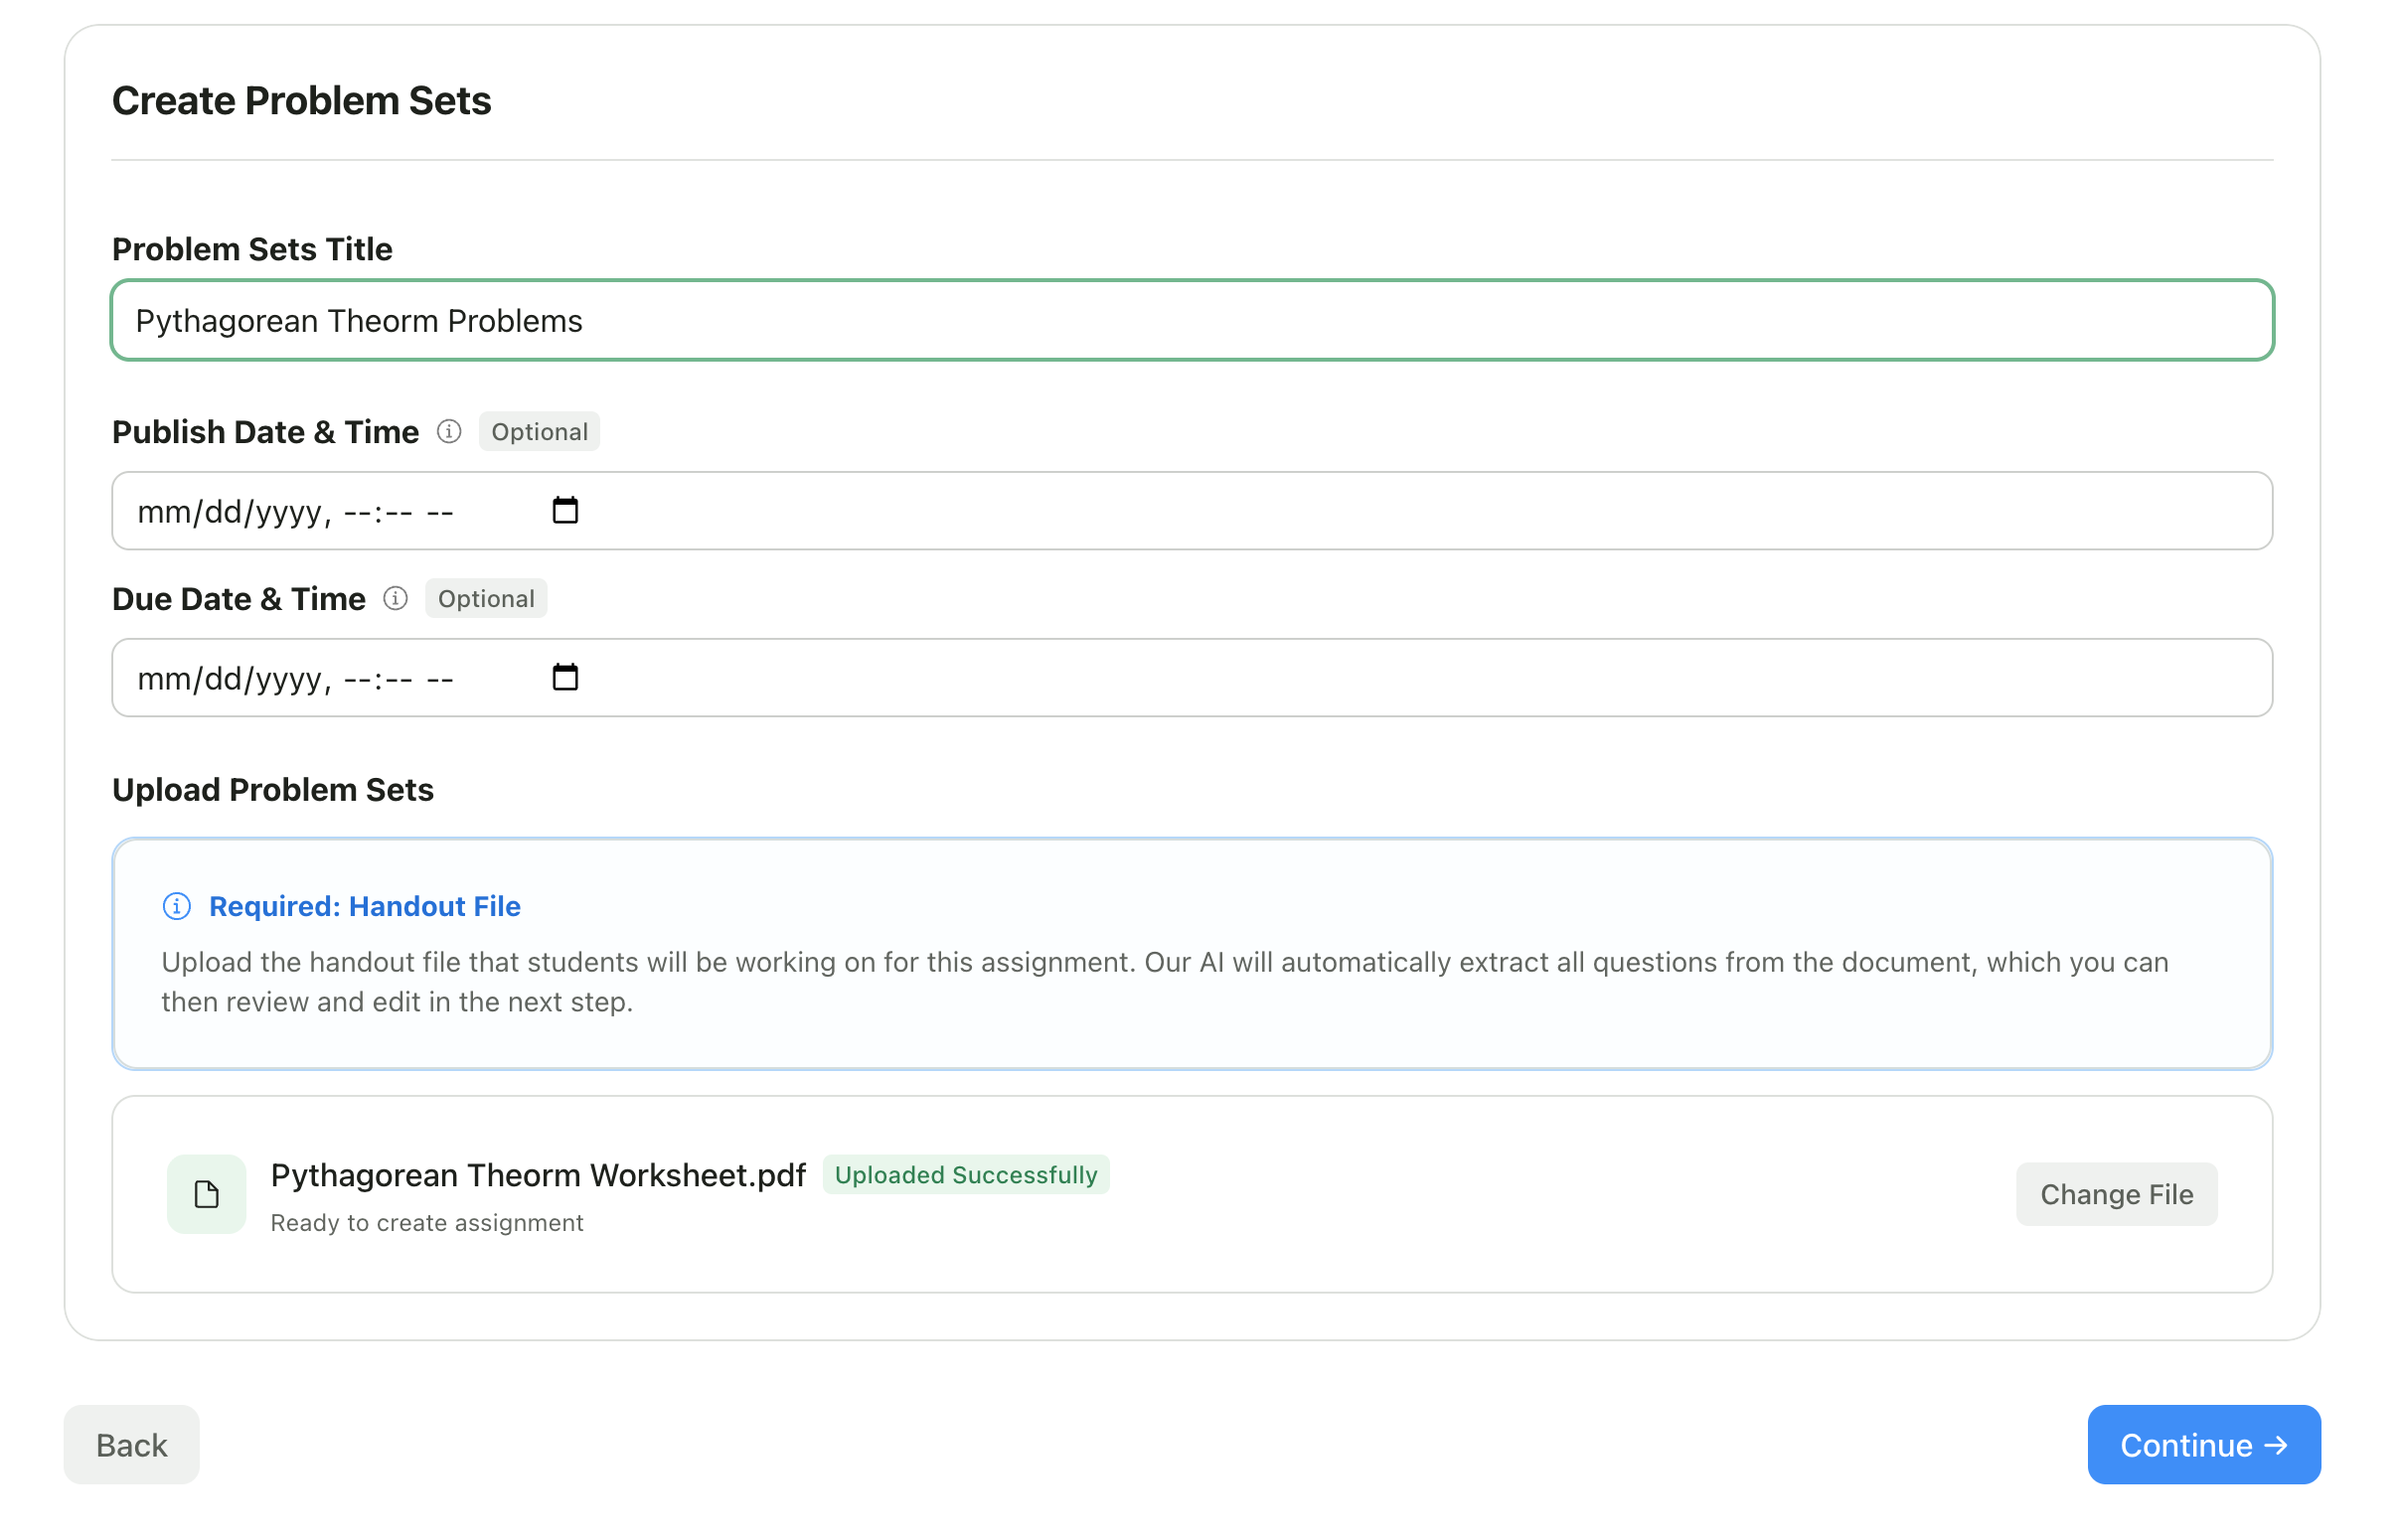Click the Optional tag beside Due Date
Image resolution: width=2401 pixels, height=1540 pixels.
(x=486, y=599)
